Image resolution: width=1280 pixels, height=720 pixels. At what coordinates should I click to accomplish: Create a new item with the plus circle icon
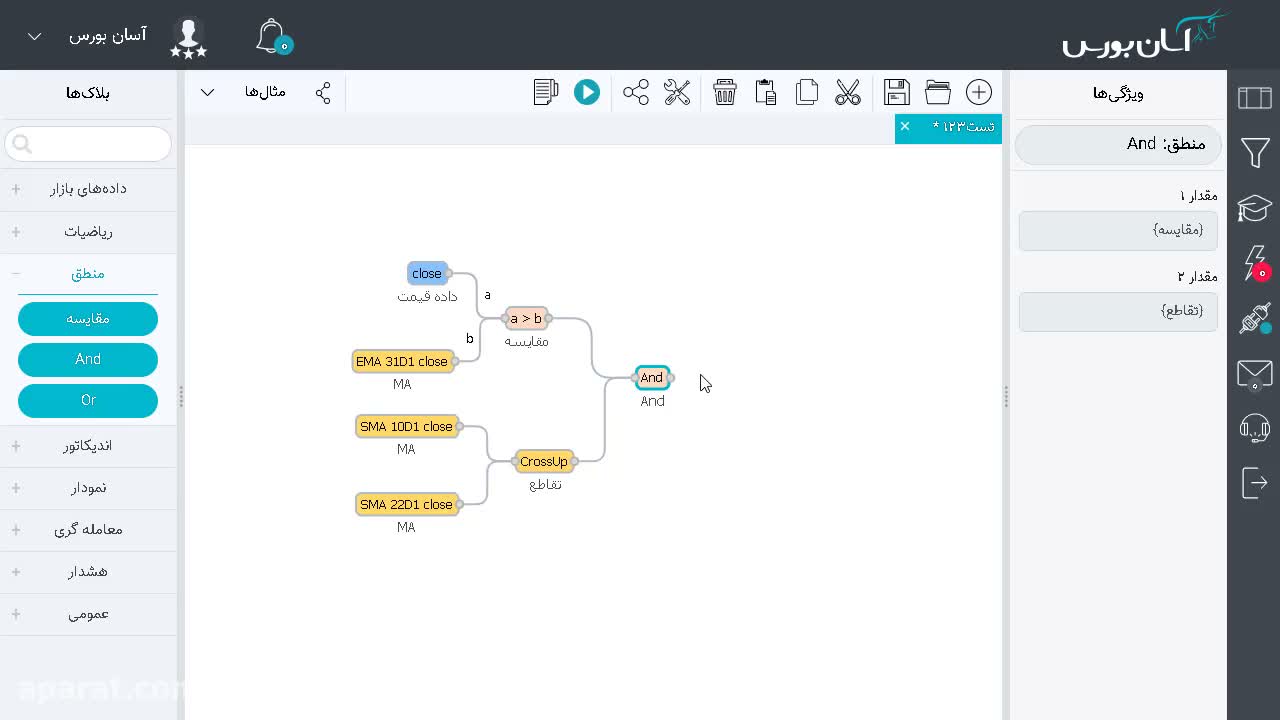point(979,92)
